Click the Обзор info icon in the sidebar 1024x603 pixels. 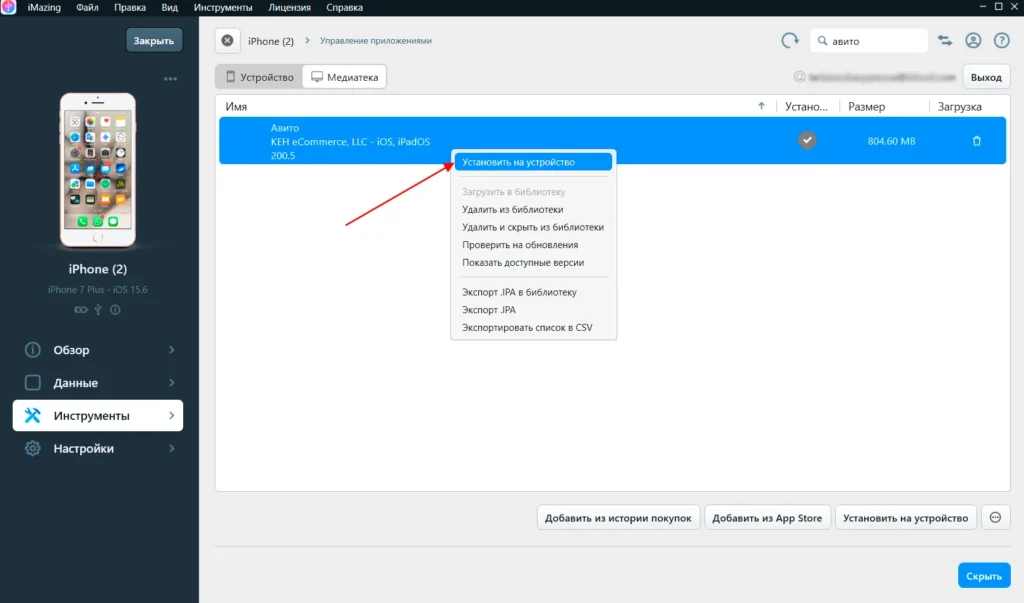33,350
